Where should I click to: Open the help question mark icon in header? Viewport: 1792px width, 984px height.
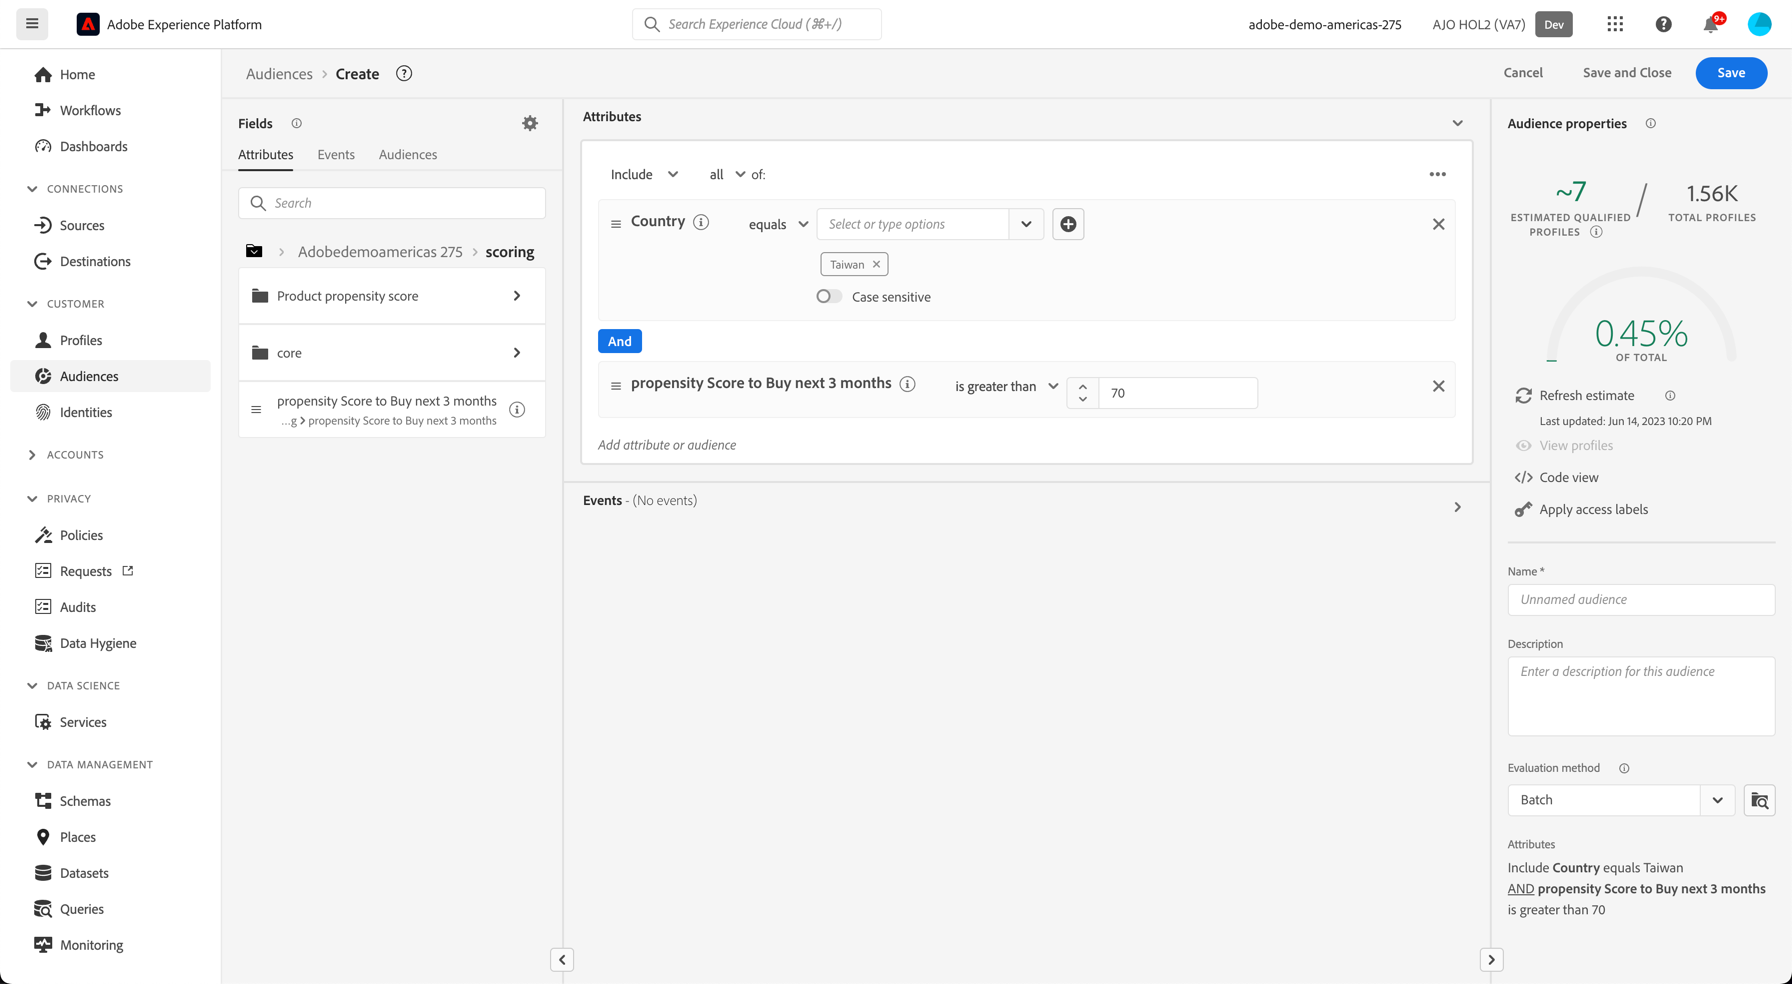coord(1663,24)
